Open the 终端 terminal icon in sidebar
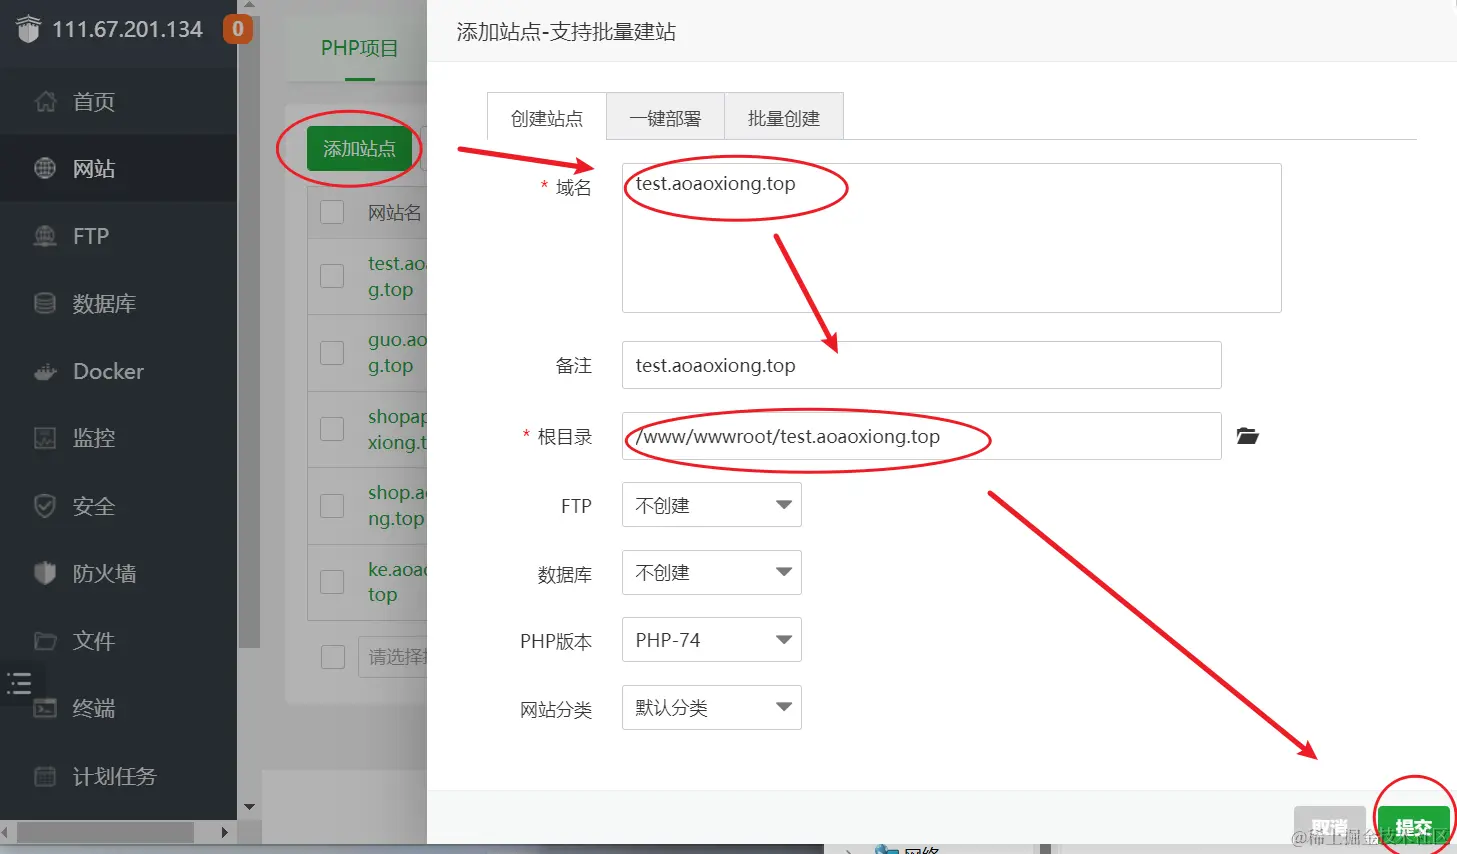This screenshot has width=1457, height=854. tap(45, 708)
